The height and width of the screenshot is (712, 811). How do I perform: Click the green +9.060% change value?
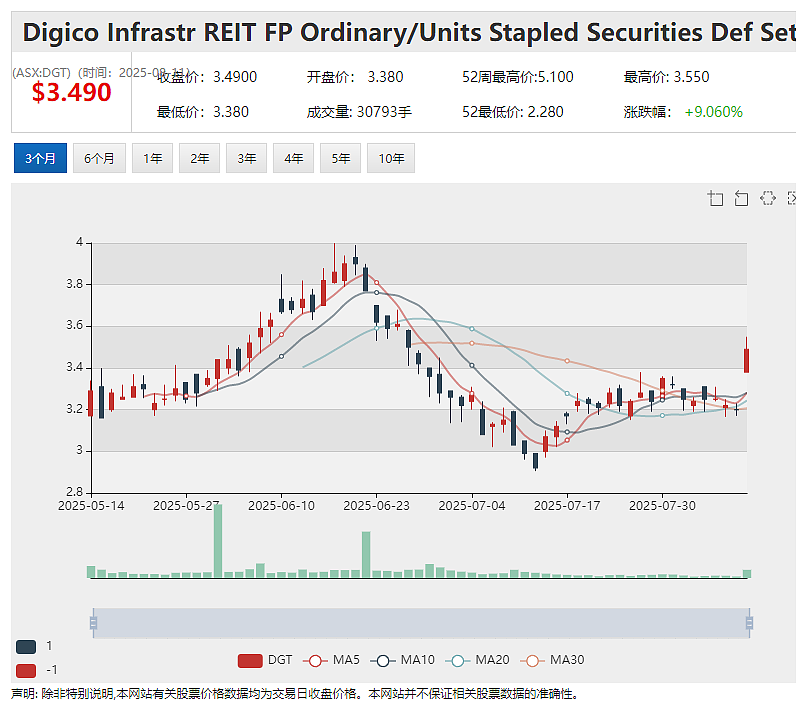click(x=714, y=112)
